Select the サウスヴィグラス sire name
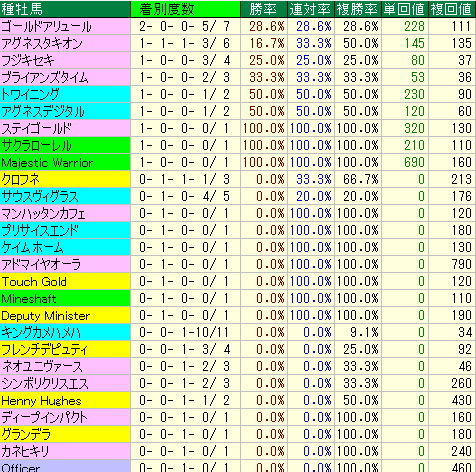Image resolution: width=476 pixels, height=472 pixels. pos(40,196)
